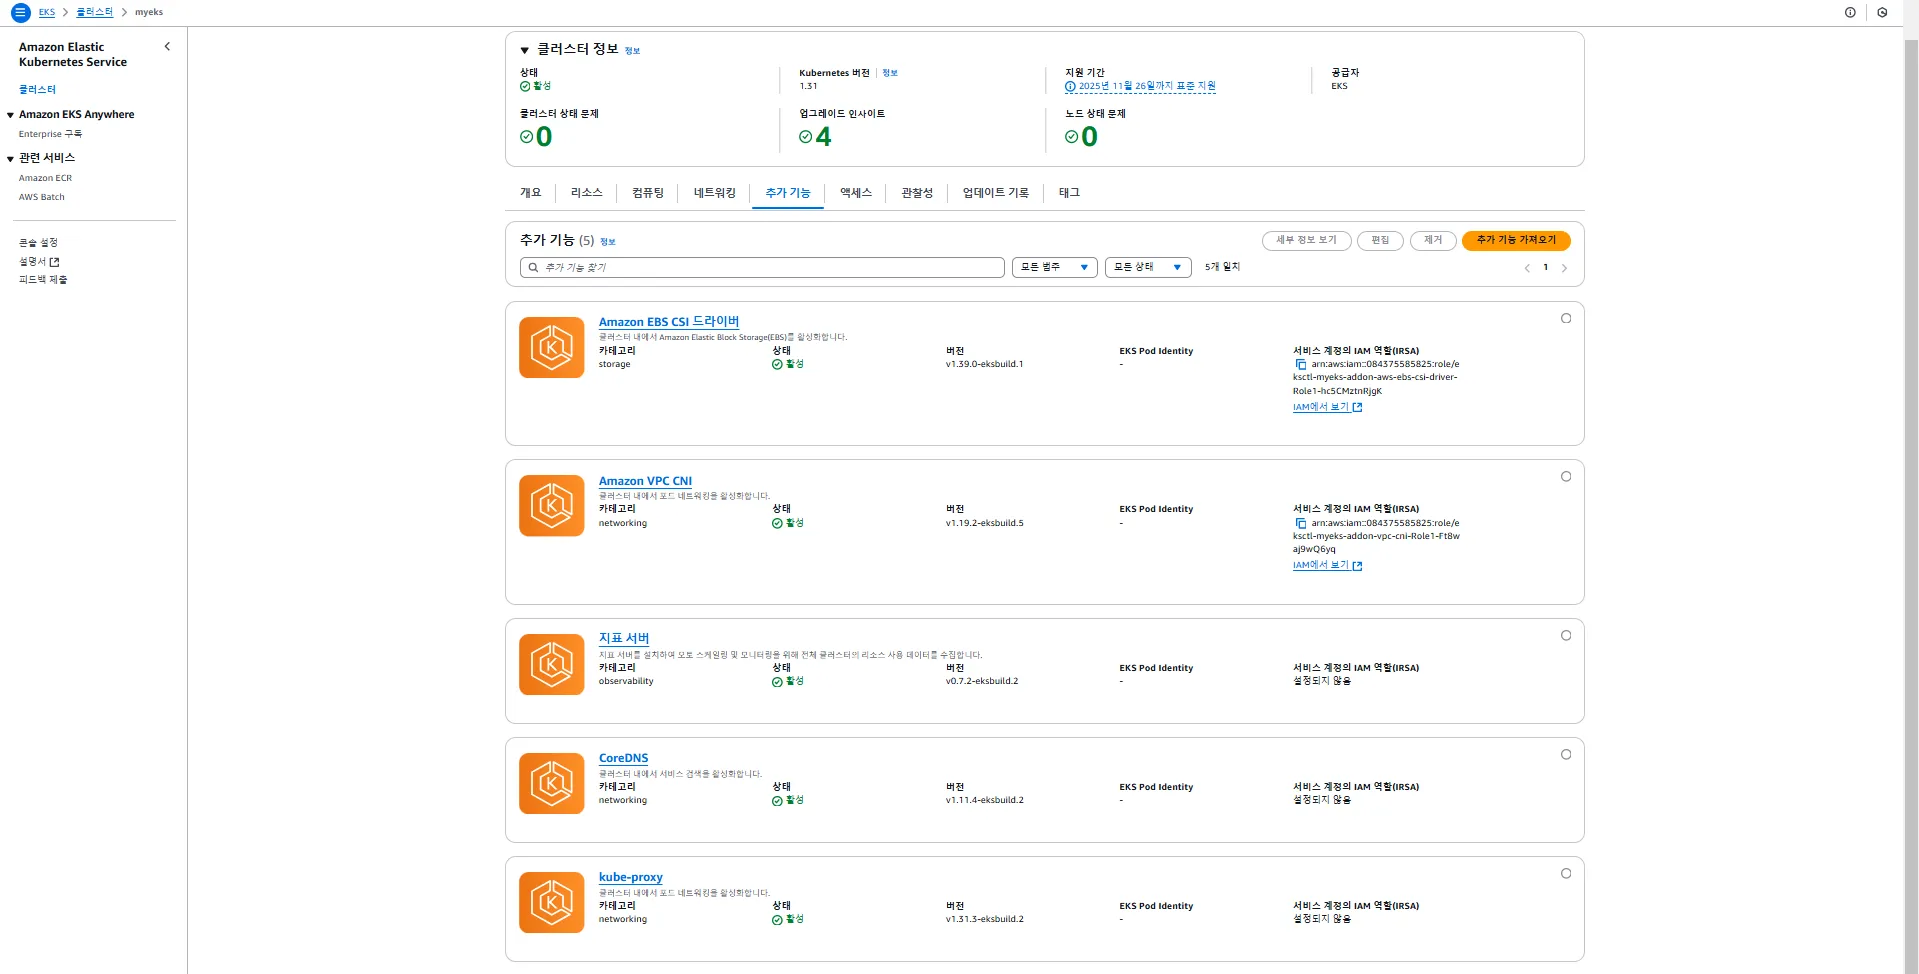Open the 2025년 11월 26일까지 표준 지원 link
This screenshot has height=974, width=1919.
(1147, 87)
